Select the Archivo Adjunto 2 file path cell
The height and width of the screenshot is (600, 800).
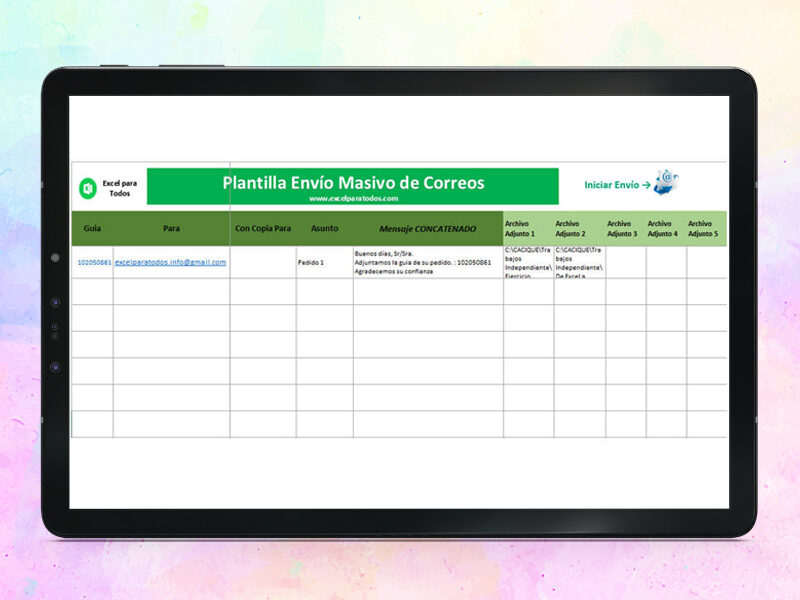point(580,262)
